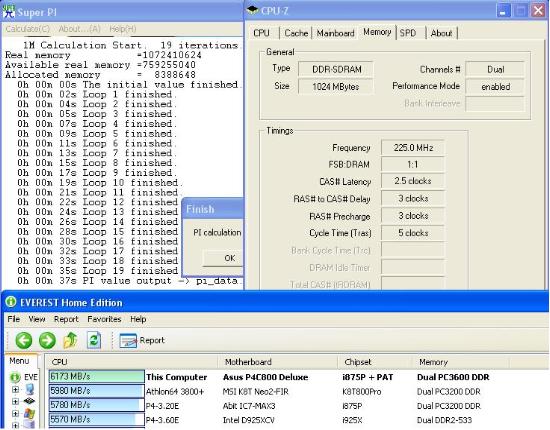
Task: Click OK in the Finish dialog
Action: [x=223, y=258]
